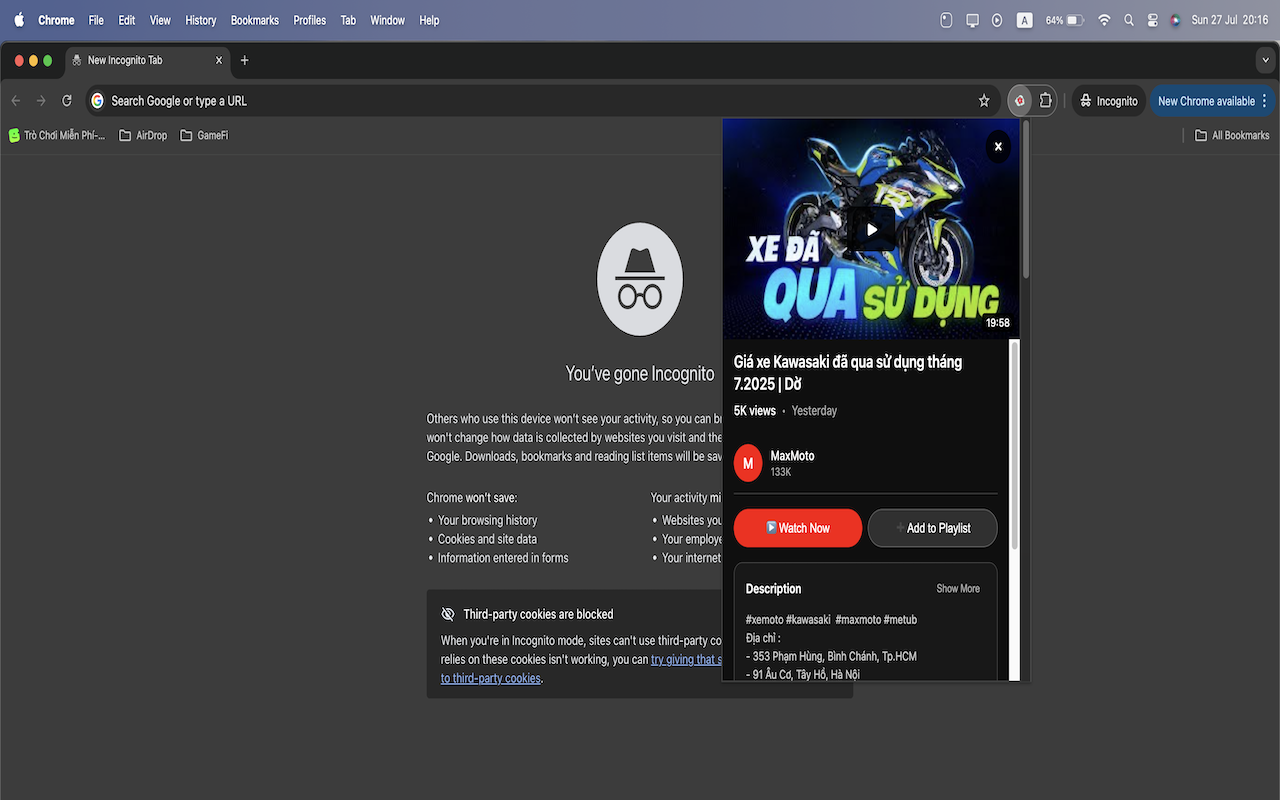The image size is (1280, 800).
Task: Open the Window menu
Action: pos(388,20)
